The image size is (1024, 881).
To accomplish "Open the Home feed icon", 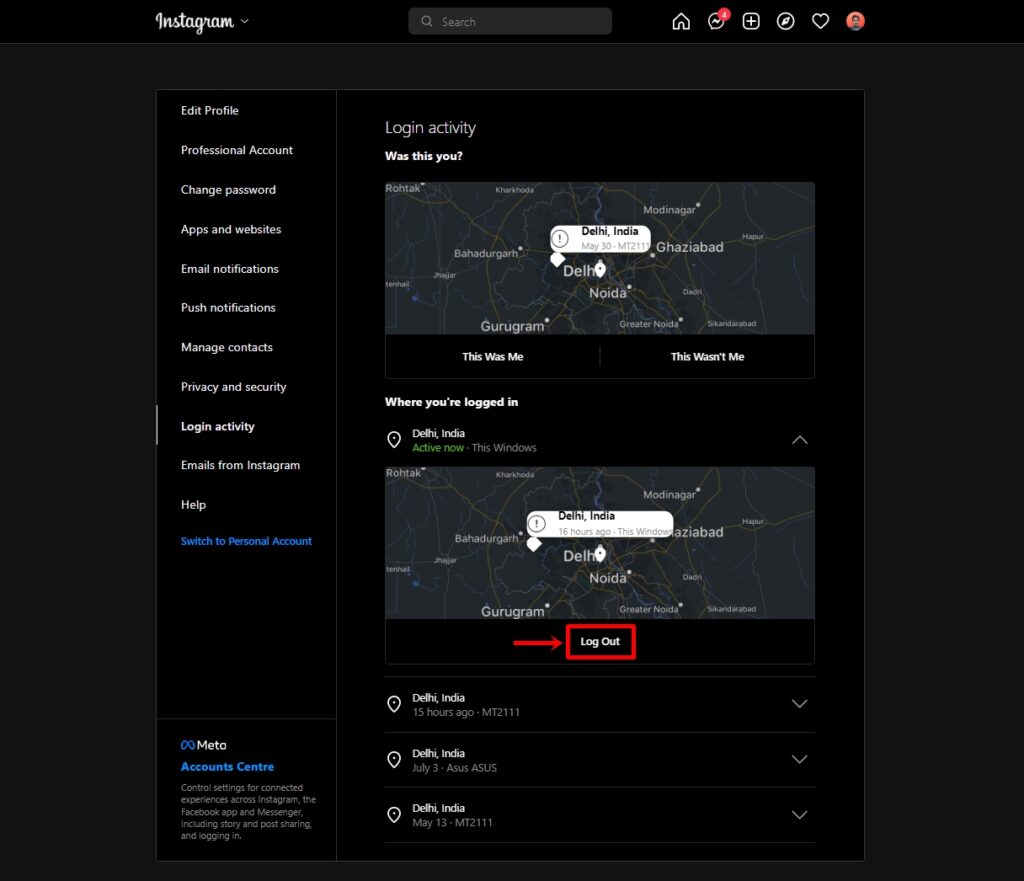I will point(681,21).
